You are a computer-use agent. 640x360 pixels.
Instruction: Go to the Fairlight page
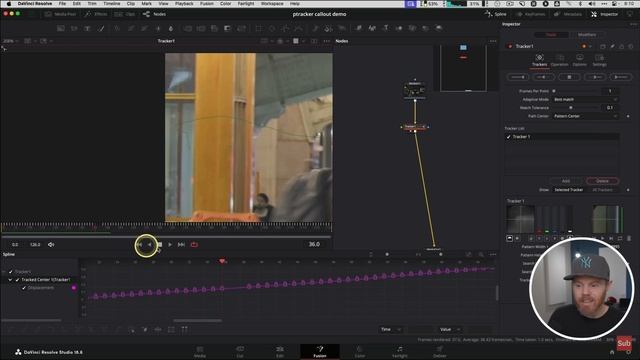point(400,351)
